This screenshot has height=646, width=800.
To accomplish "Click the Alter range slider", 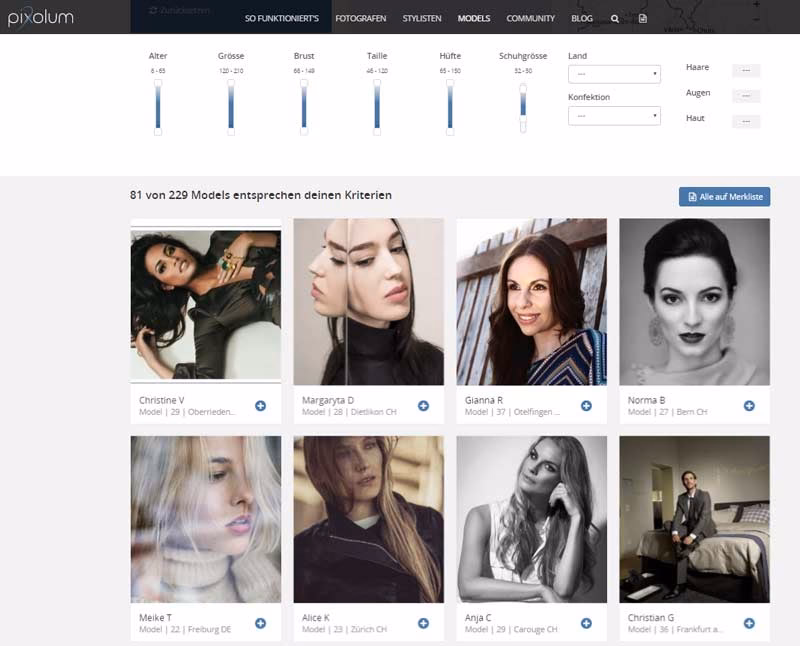I will click(158, 106).
